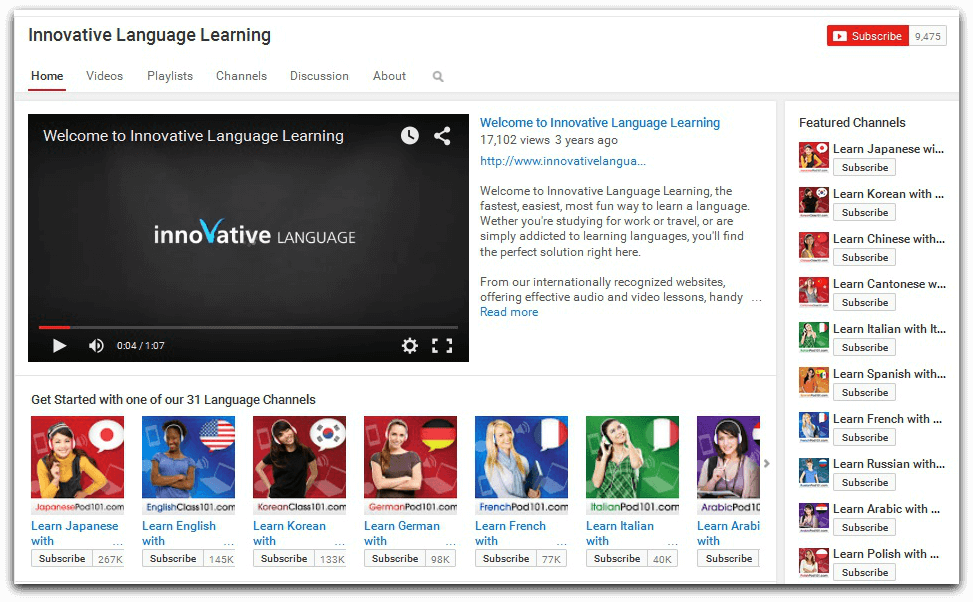
Task: Open the Channels tab
Action: 241,76
